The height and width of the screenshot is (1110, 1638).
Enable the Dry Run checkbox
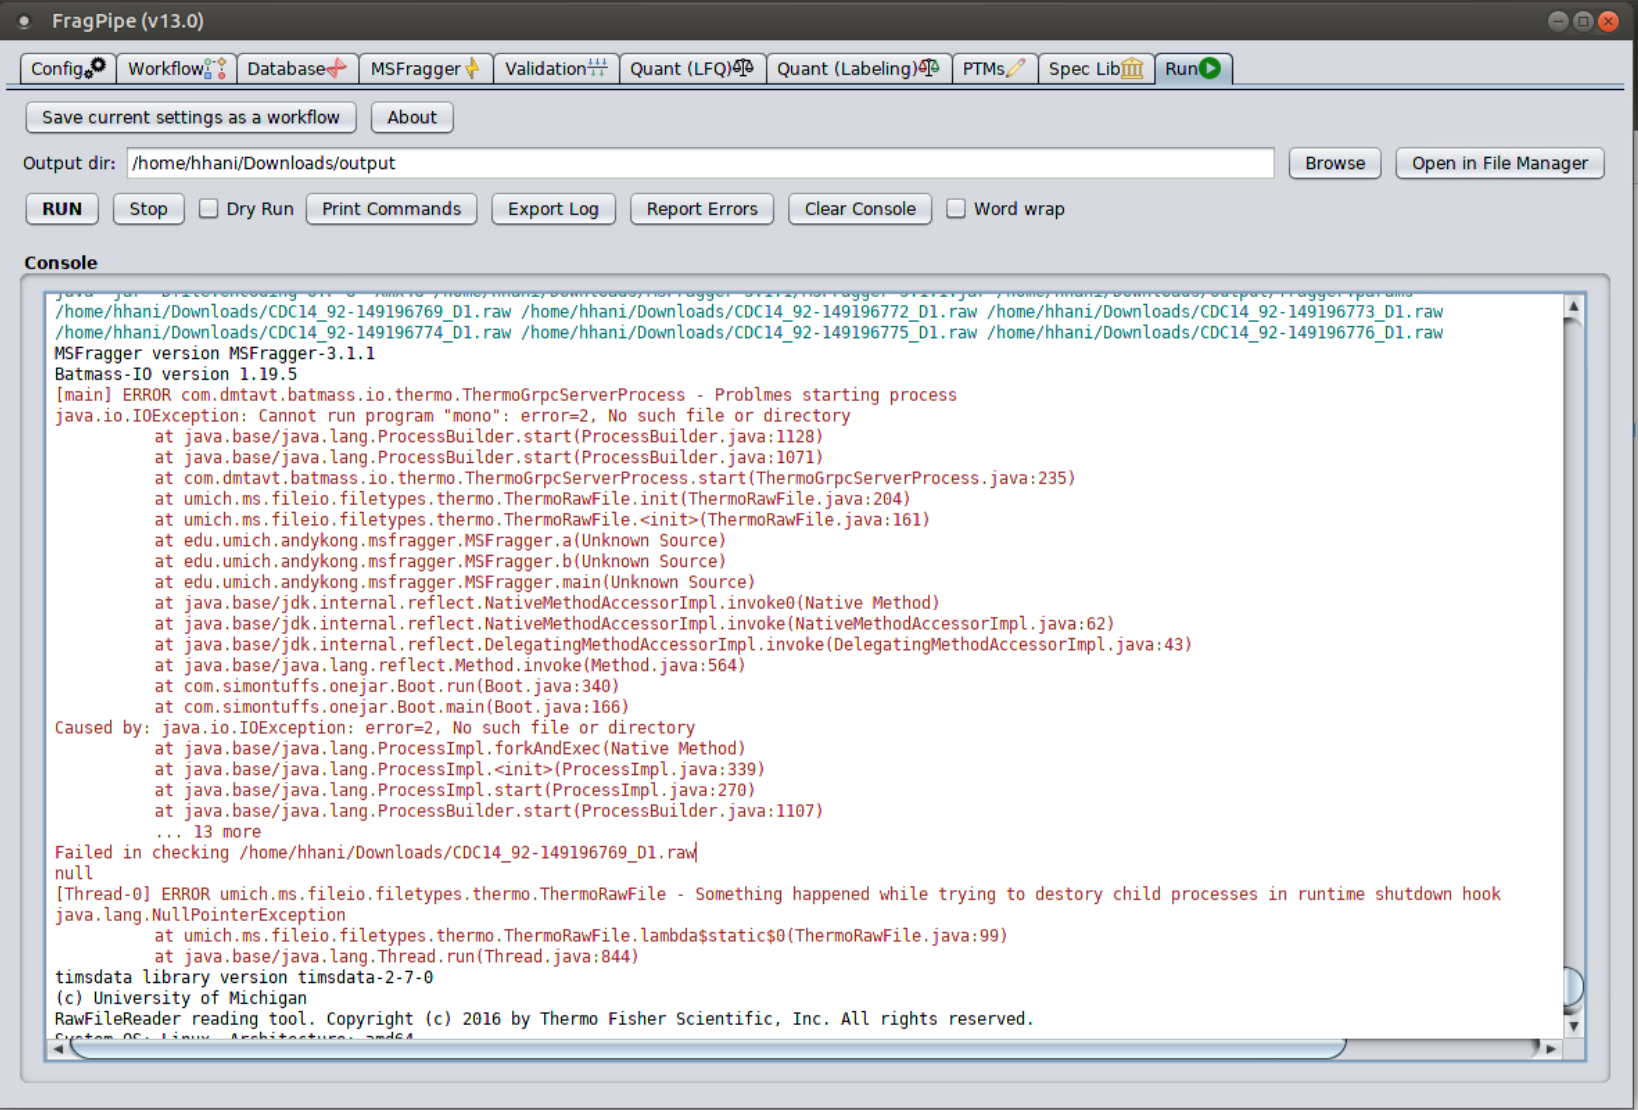coord(208,209)
